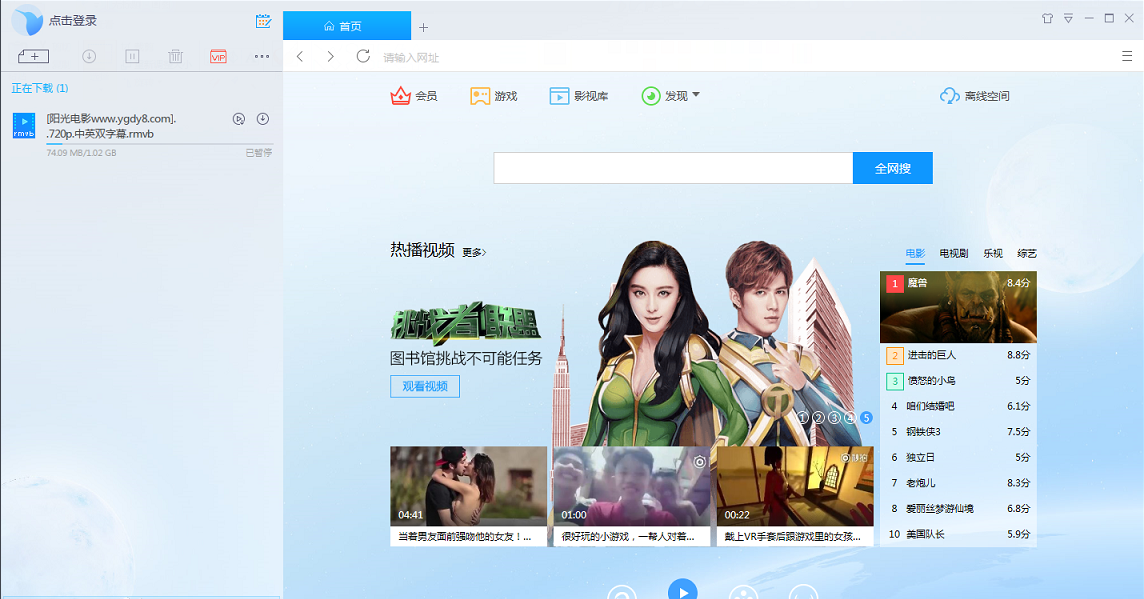
Task: Click the 观看视频 watch video button
Action: [424, 386]
